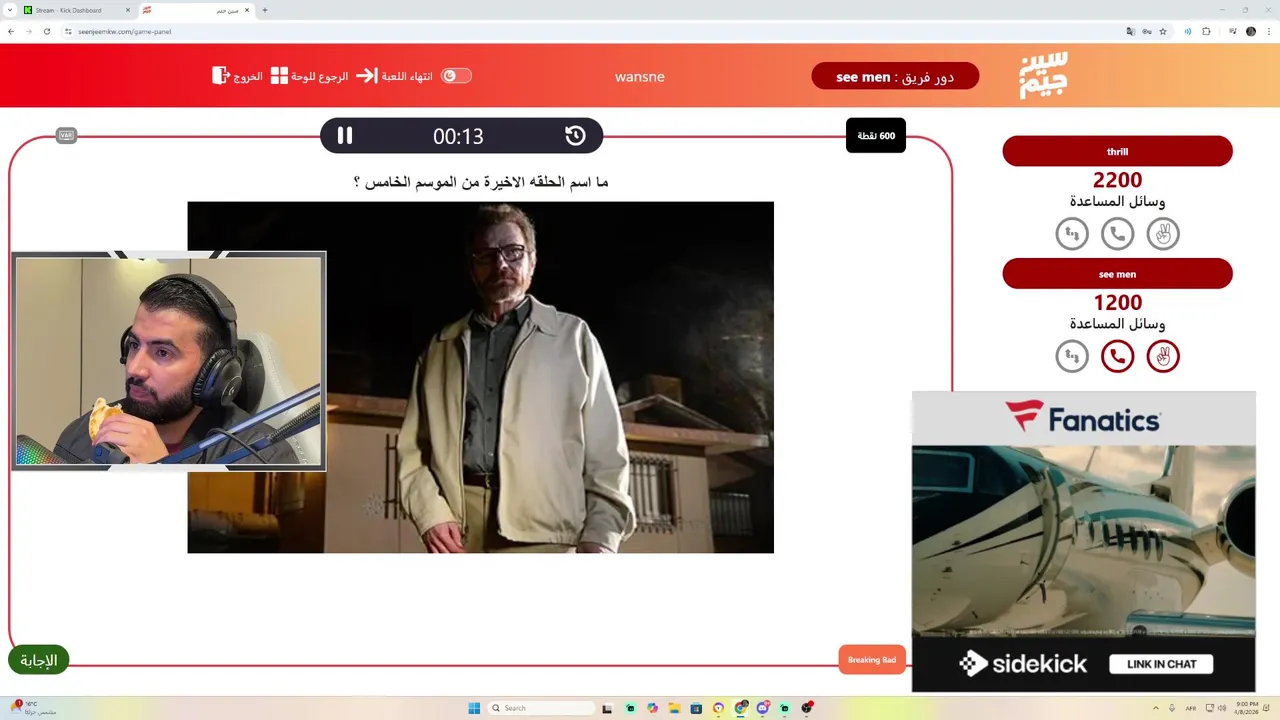Image resolution: width=1280 pixels, height=720 pixels.
Task: Click the end game arrow icon
Action: [x=367, y=76]
